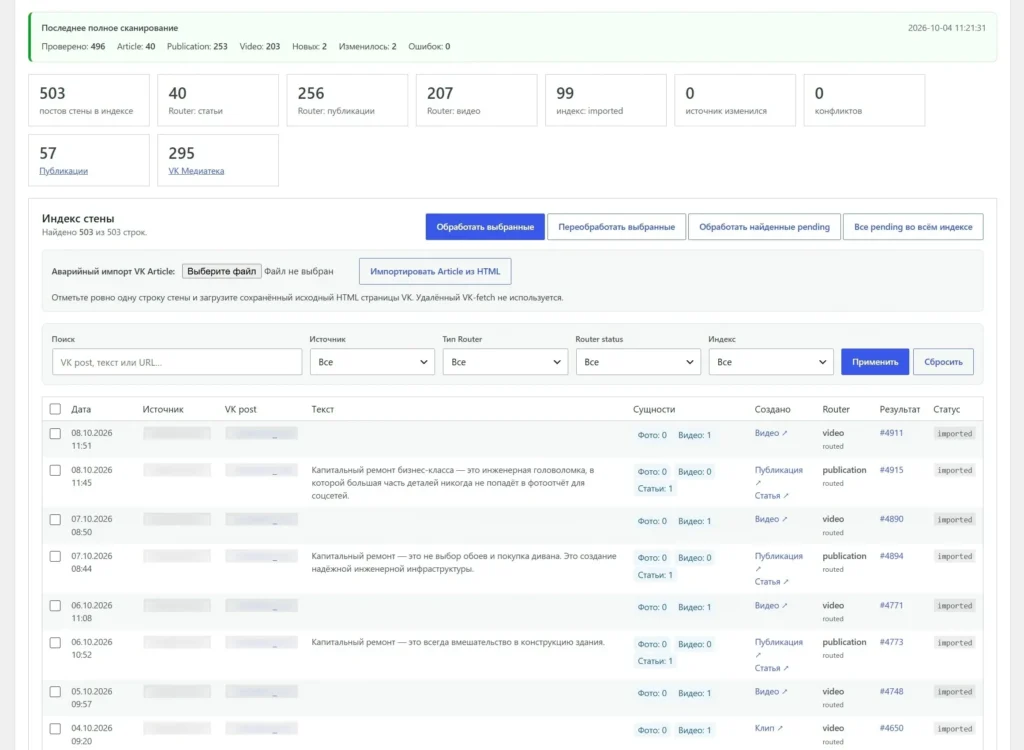
Task: Click the Обработать выбранные button
Action: 485,227
